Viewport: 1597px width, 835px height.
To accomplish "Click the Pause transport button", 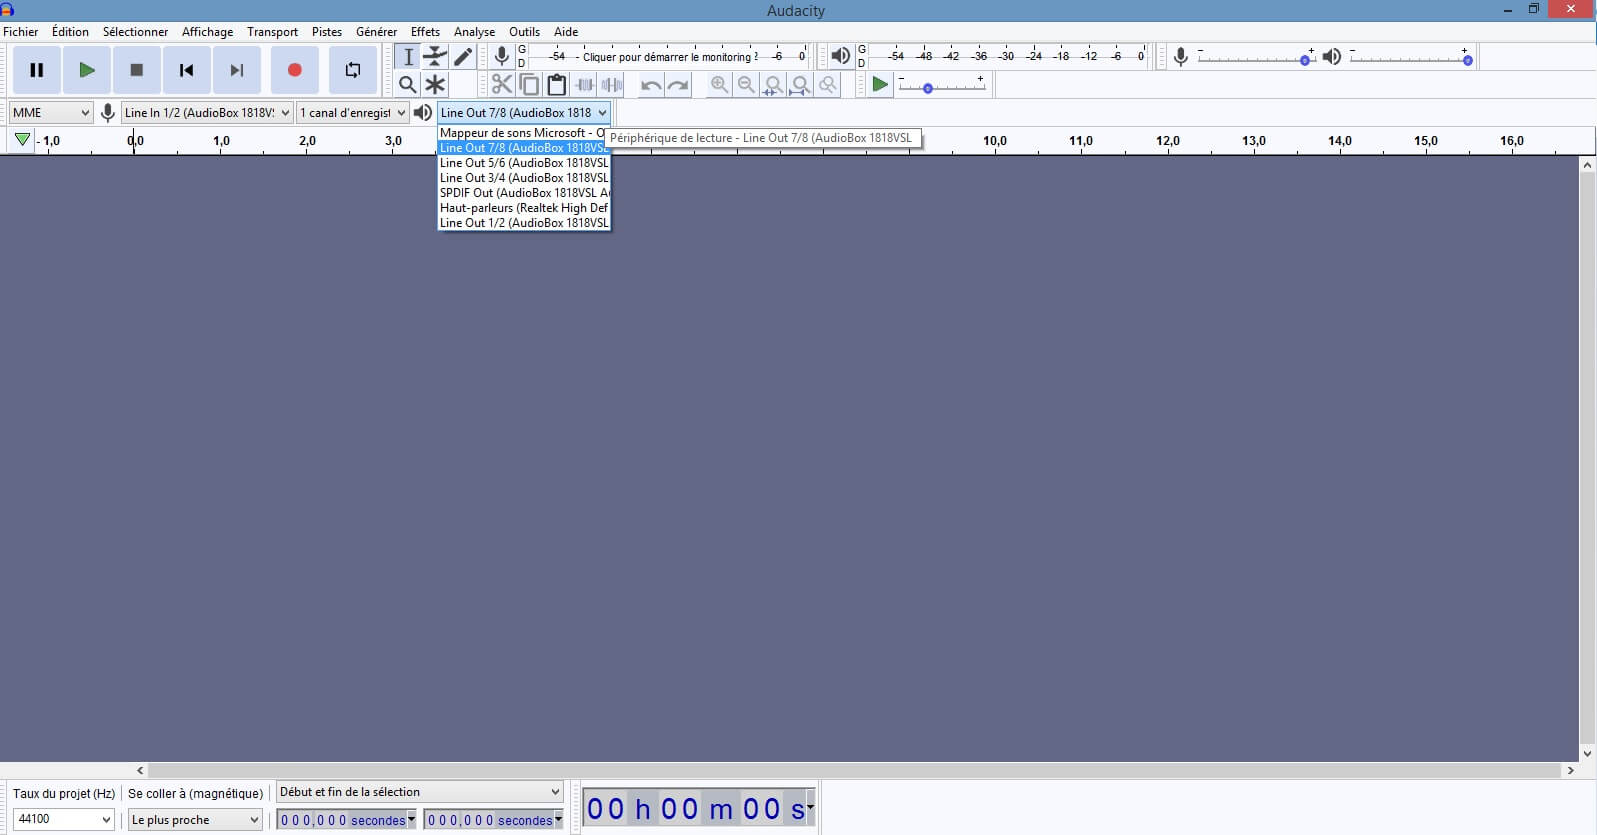I will coord(37,70).
